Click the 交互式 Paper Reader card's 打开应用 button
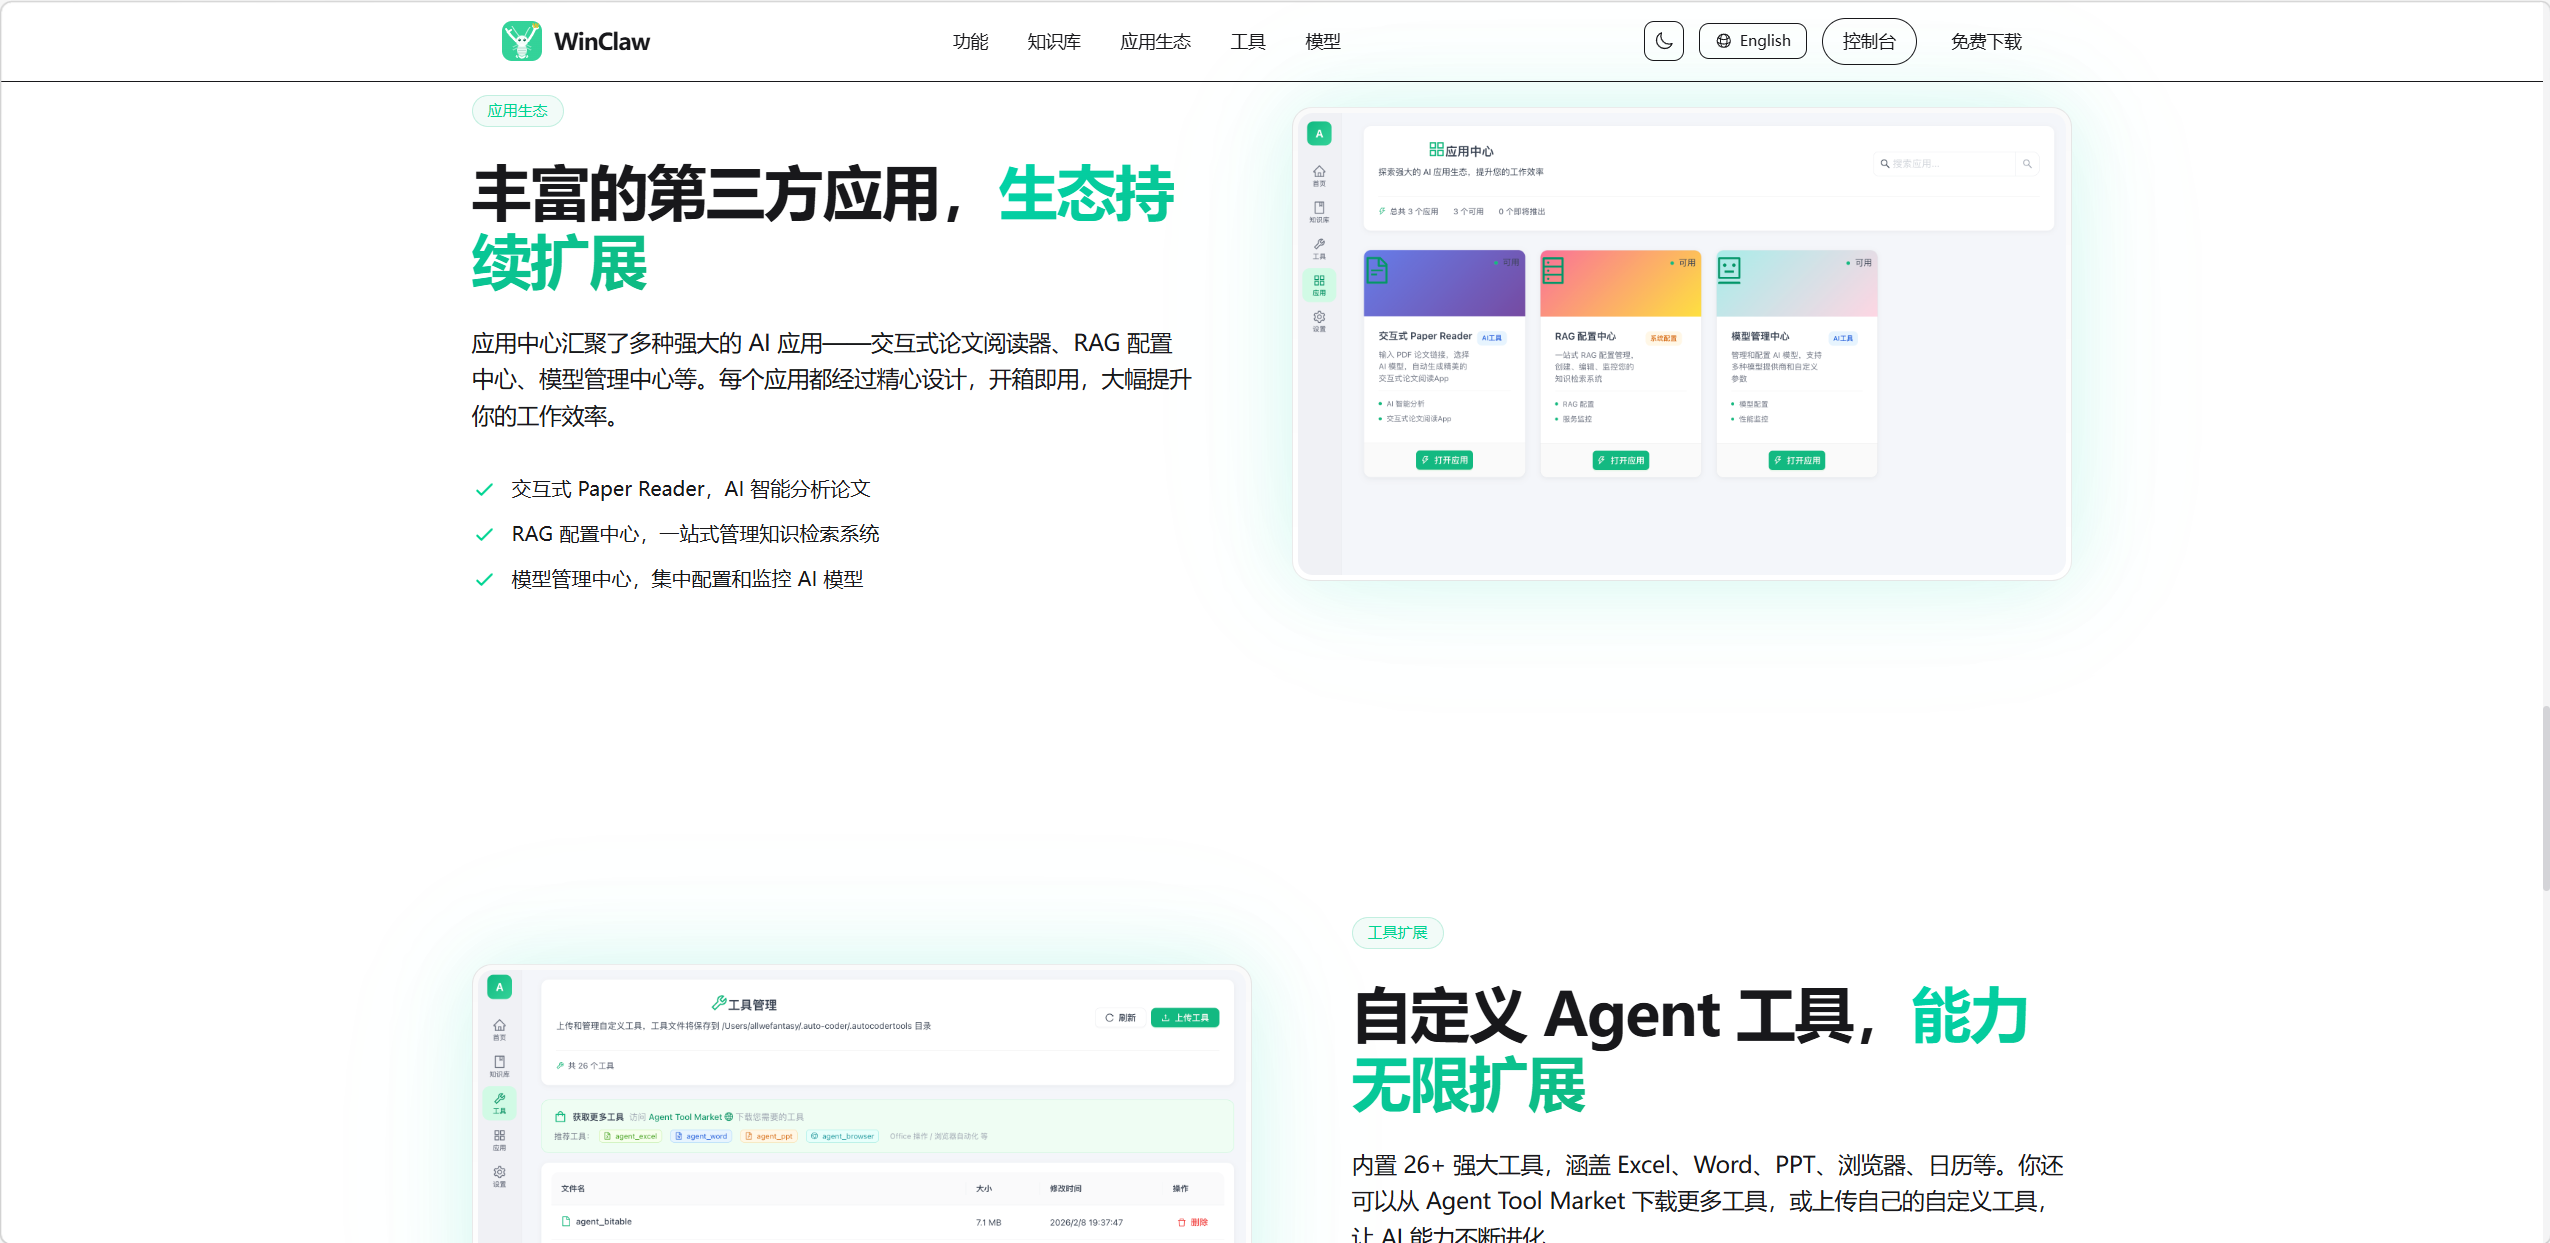This screenshot has width=2550, height=1243. 1444,460
